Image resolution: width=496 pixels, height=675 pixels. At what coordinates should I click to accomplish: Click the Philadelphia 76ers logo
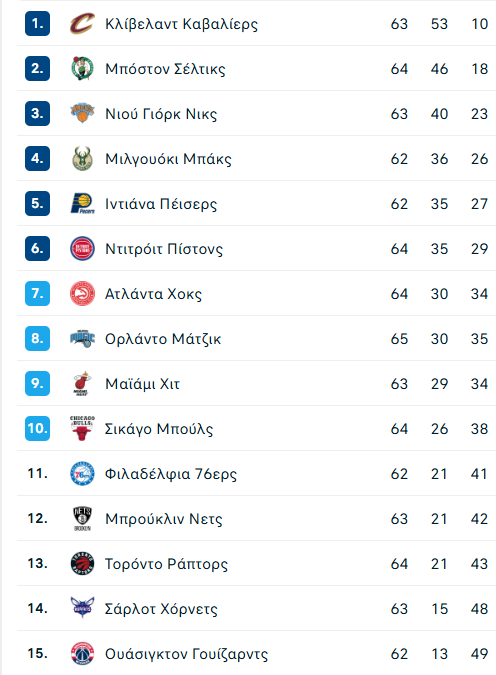point(82,474)
